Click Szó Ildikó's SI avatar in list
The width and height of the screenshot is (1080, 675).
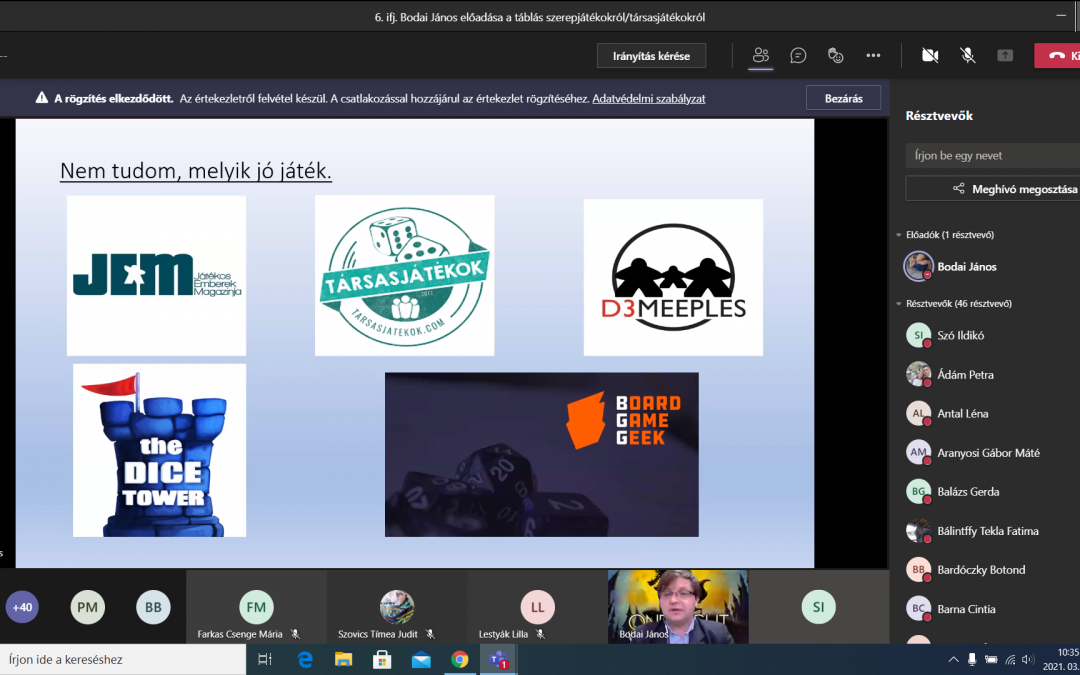[918, 336]
